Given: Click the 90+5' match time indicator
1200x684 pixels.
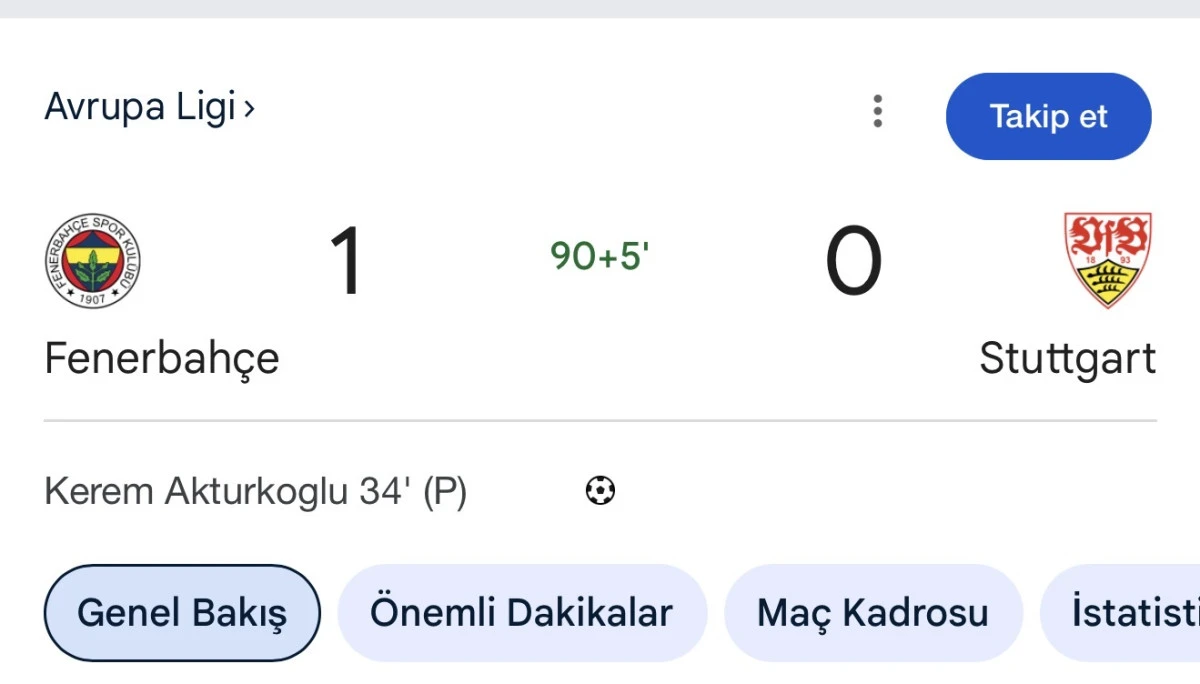Looking at the screenshot, I should [x=600, y=257].
